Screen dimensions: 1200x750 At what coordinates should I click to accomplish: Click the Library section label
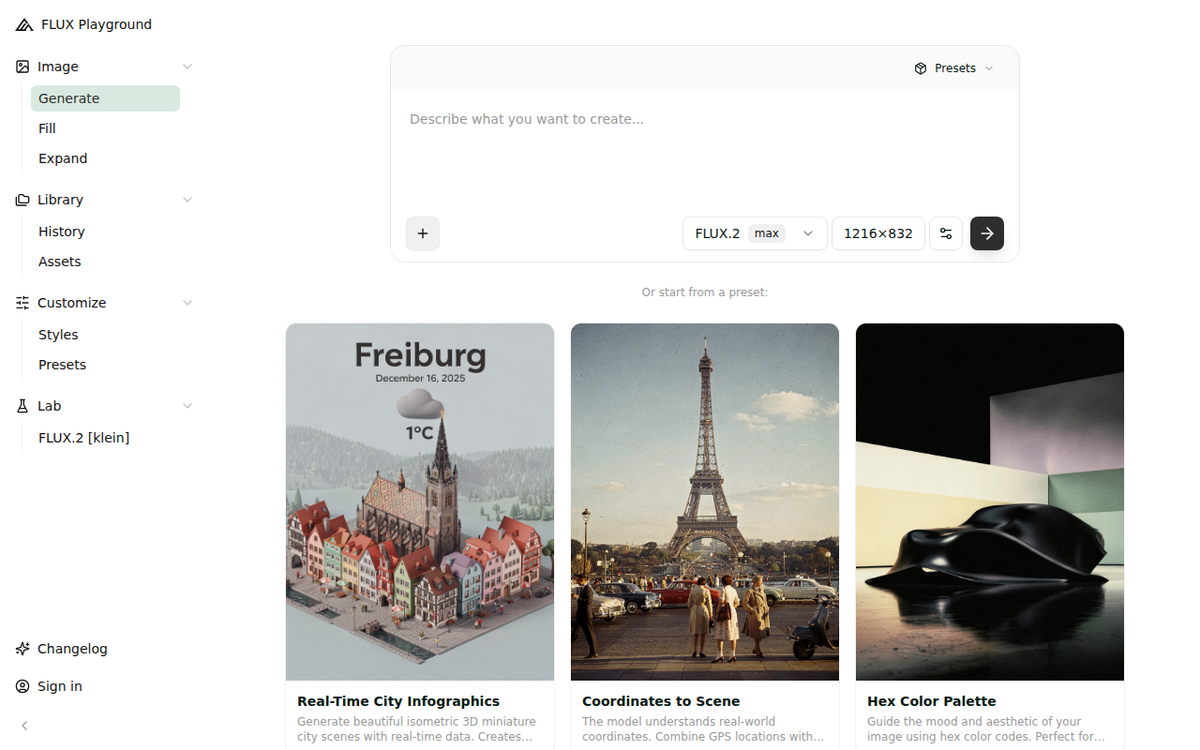click(x=60, y=200)
